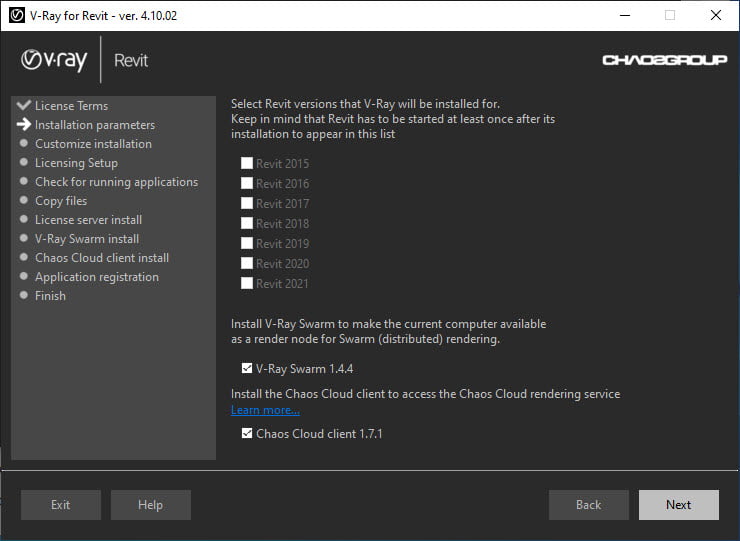Click the Revit label in header

tap(131, 60)
